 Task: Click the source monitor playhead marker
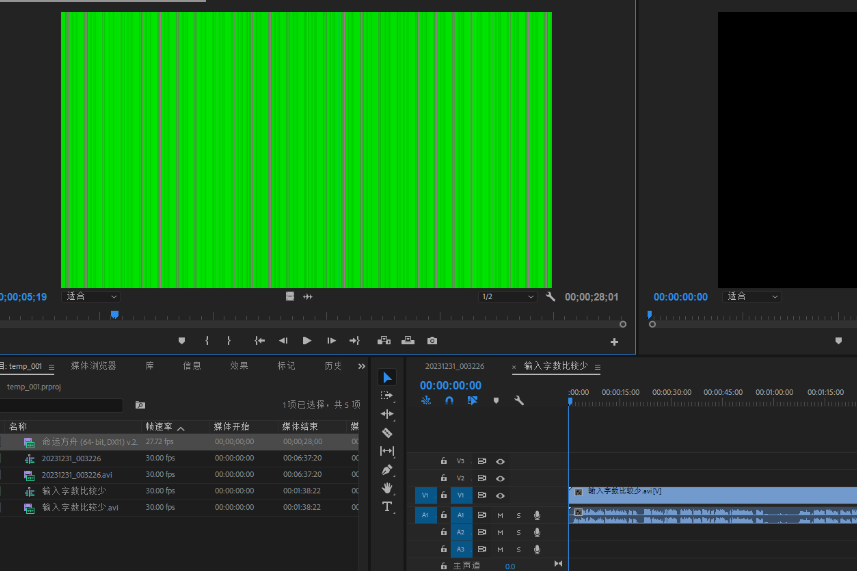(114, 315)
